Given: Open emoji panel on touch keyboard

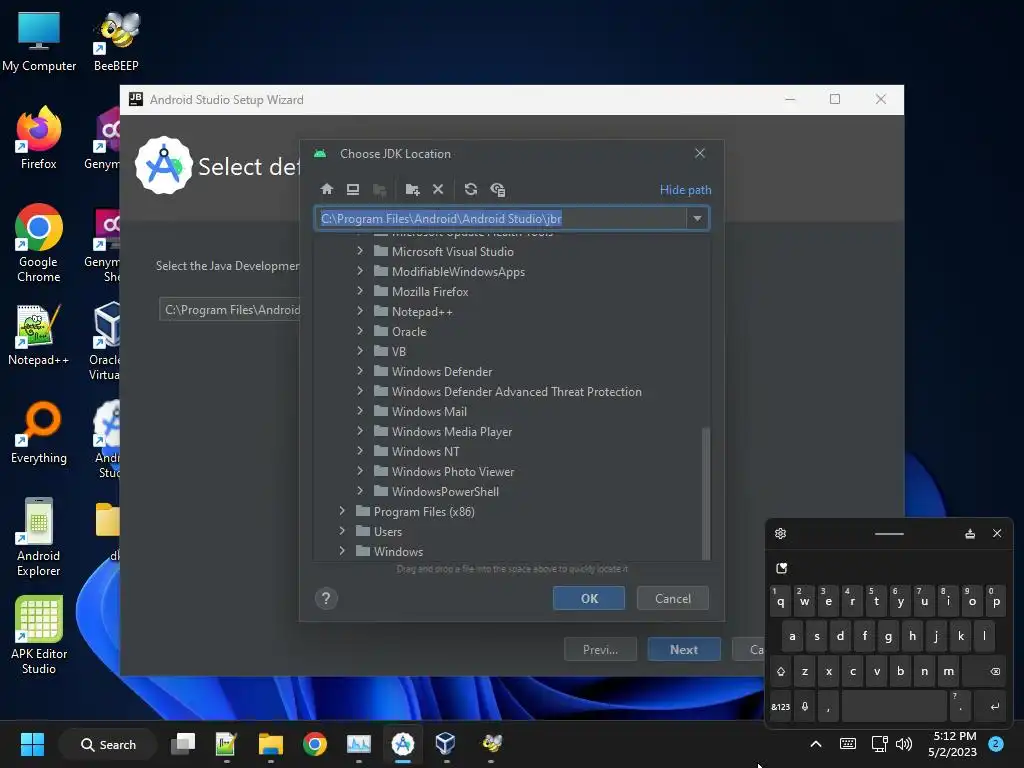Looking at the screenshot, I should tap(782, 568).
